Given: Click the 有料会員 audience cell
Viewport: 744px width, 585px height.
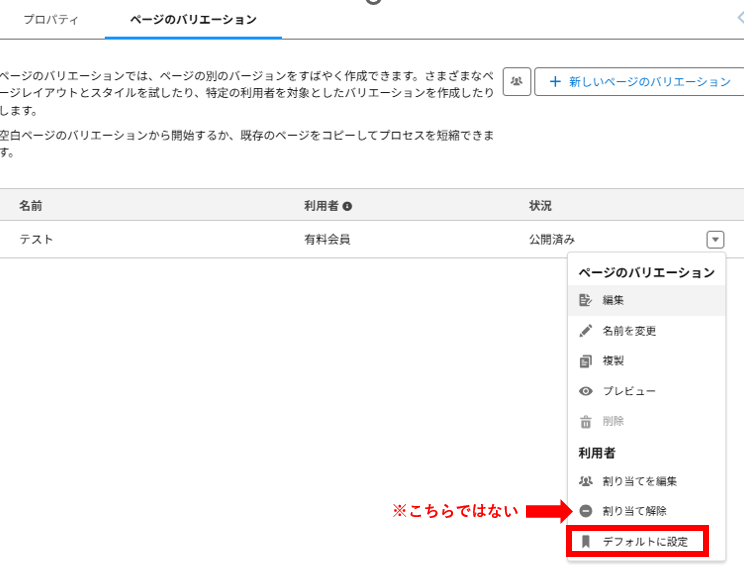Looking at the screenshot, I should (x=327, y=240).
